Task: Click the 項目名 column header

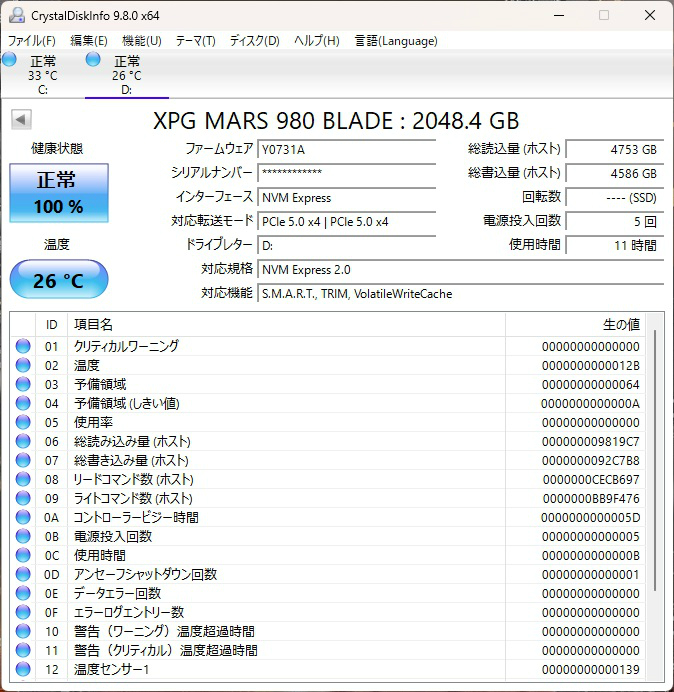Action: click(286, 325)
